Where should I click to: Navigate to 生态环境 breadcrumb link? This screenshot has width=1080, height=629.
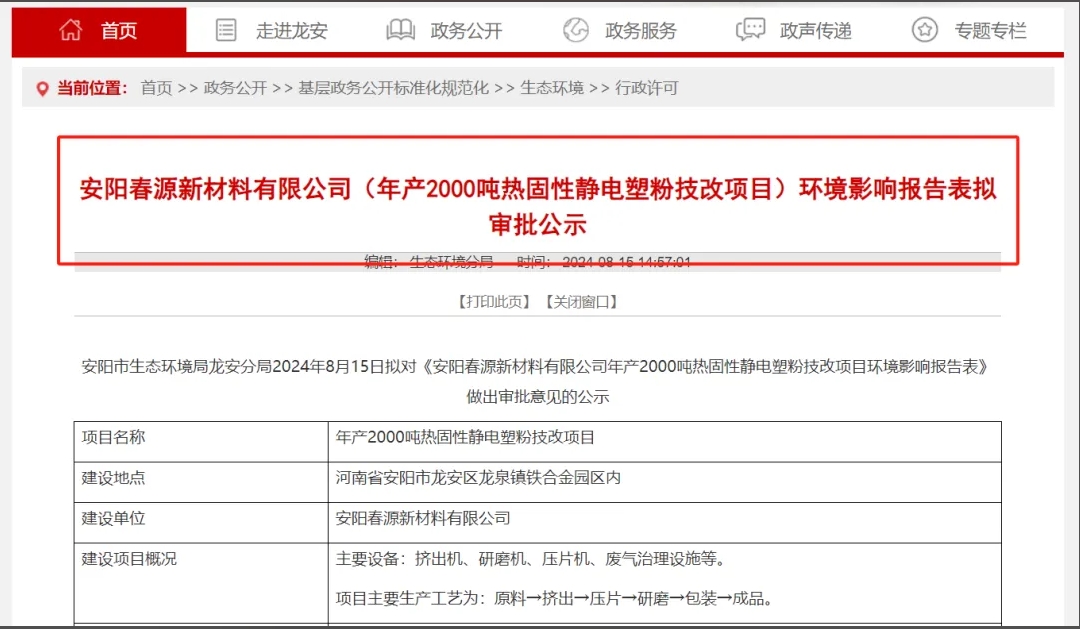552,88
